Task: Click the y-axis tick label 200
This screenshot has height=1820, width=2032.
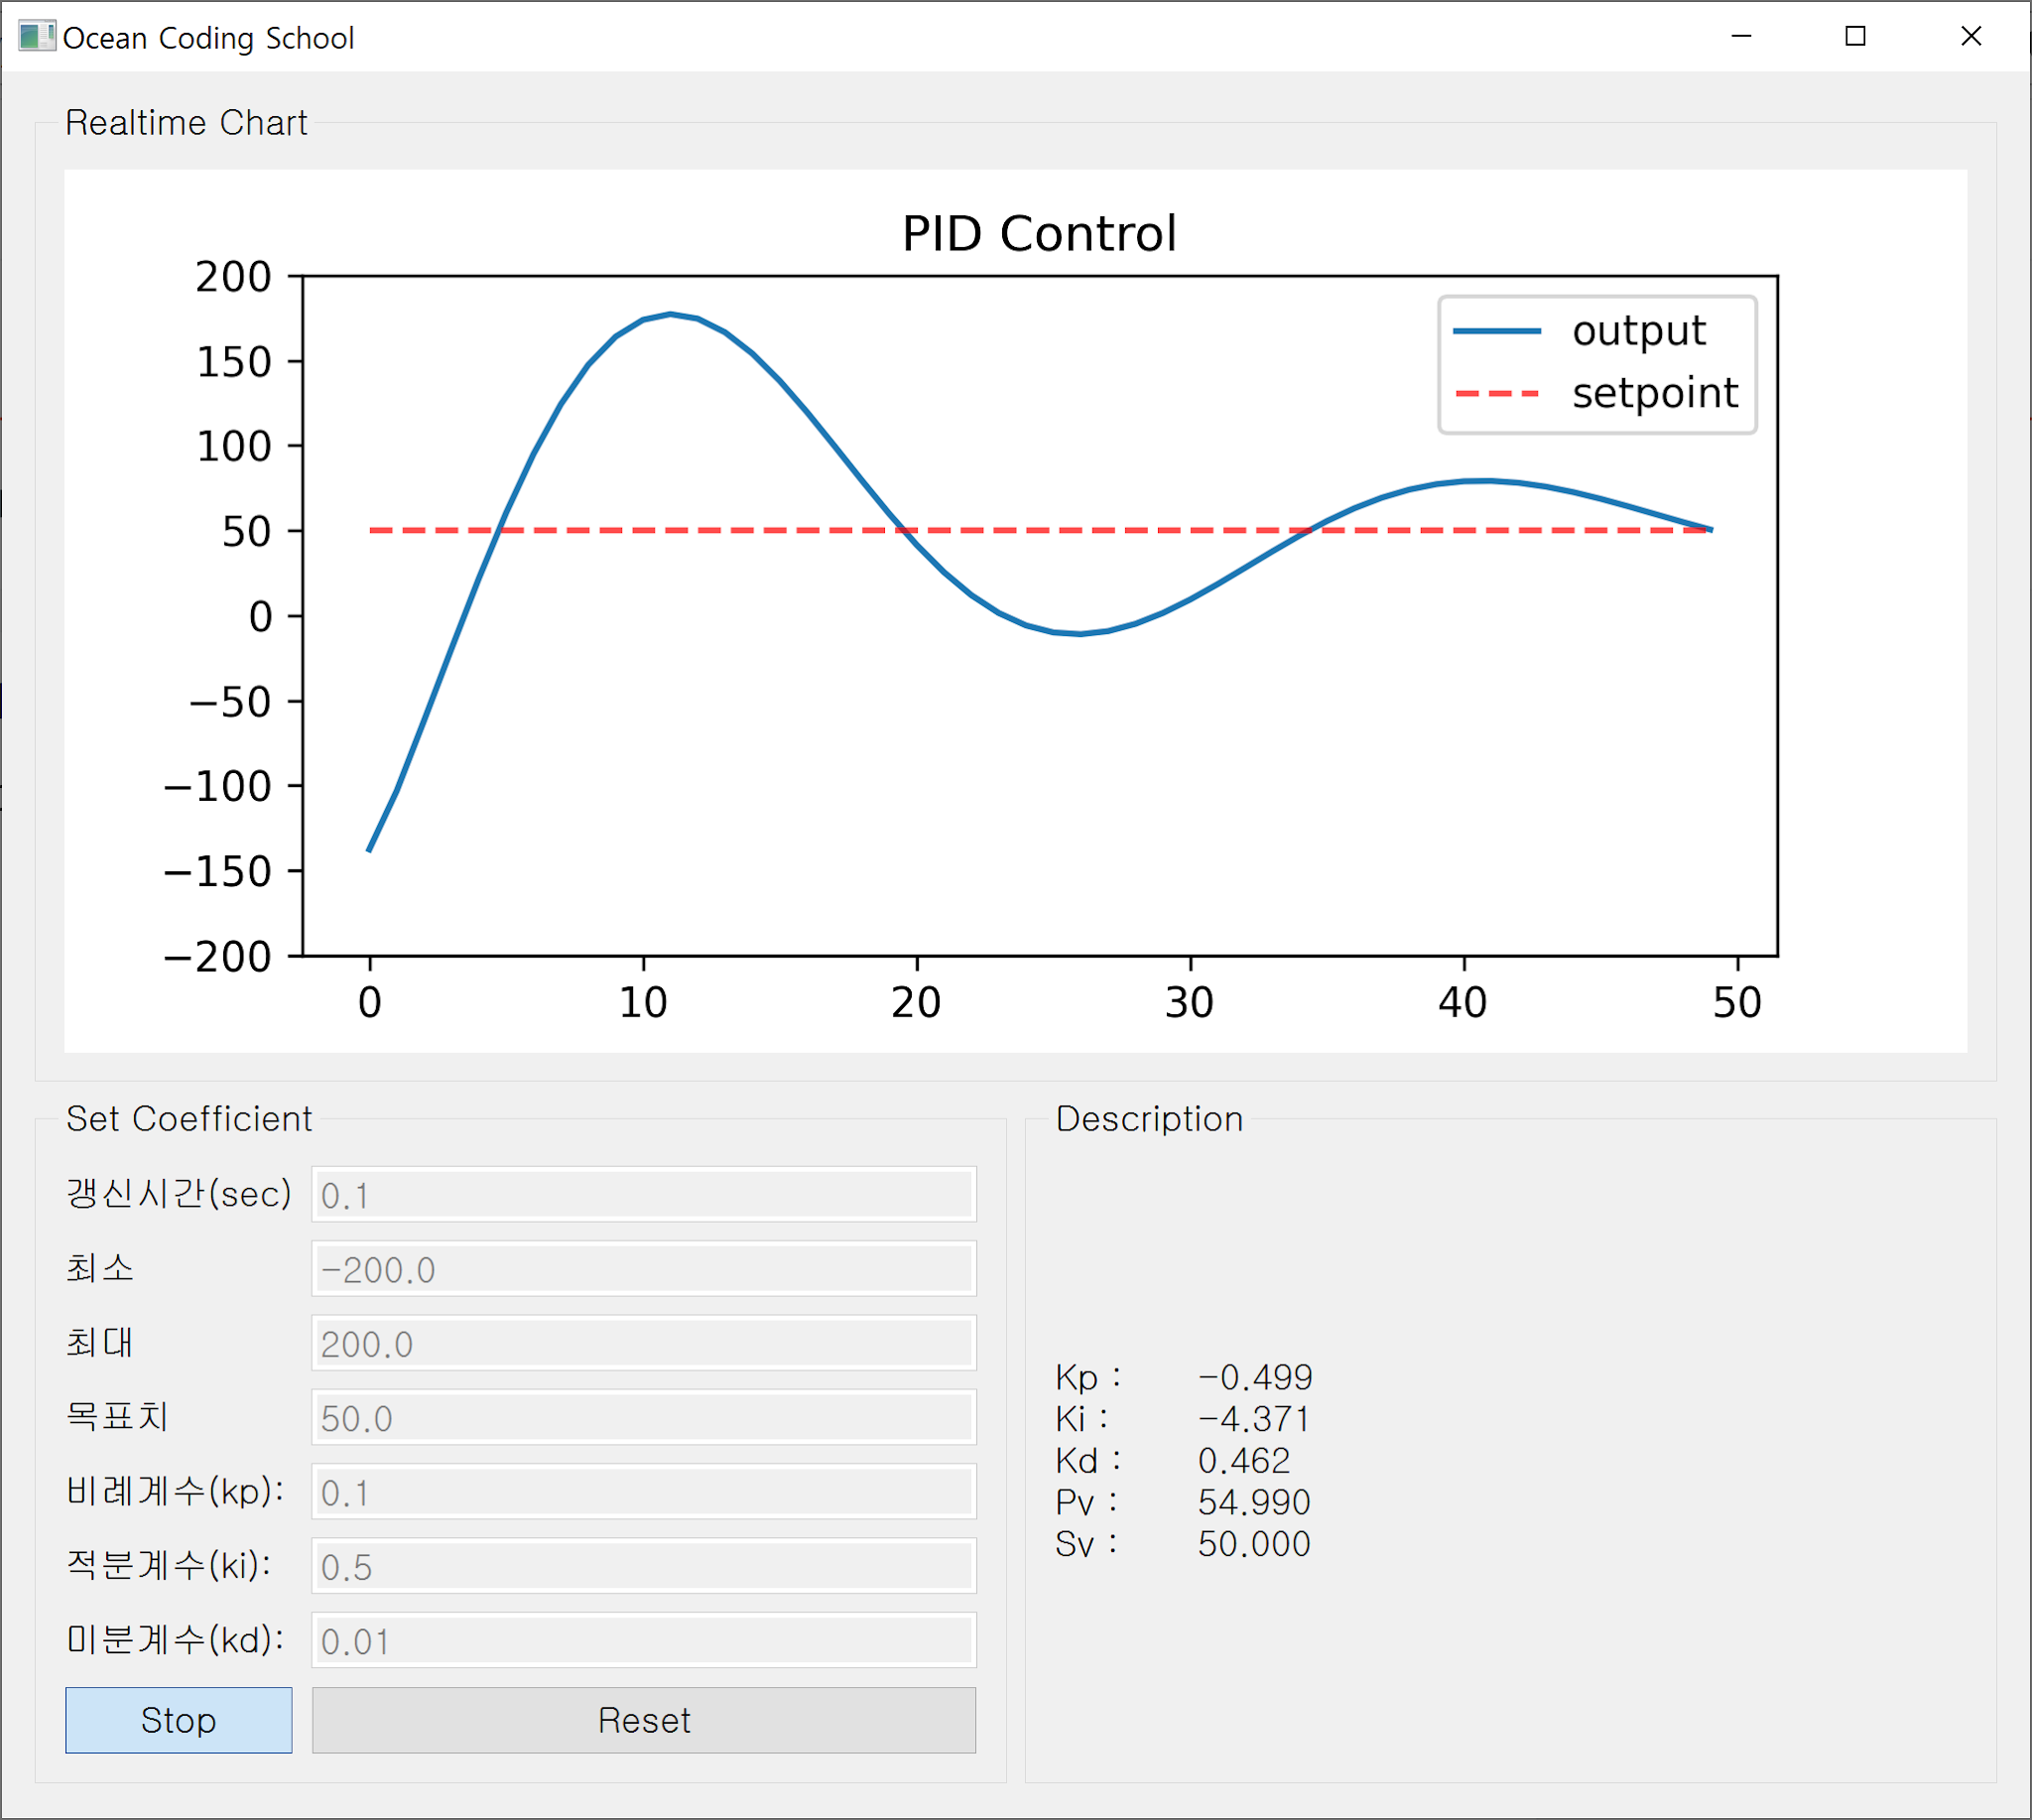Action: pyautogui.click(x=233, y=277)
